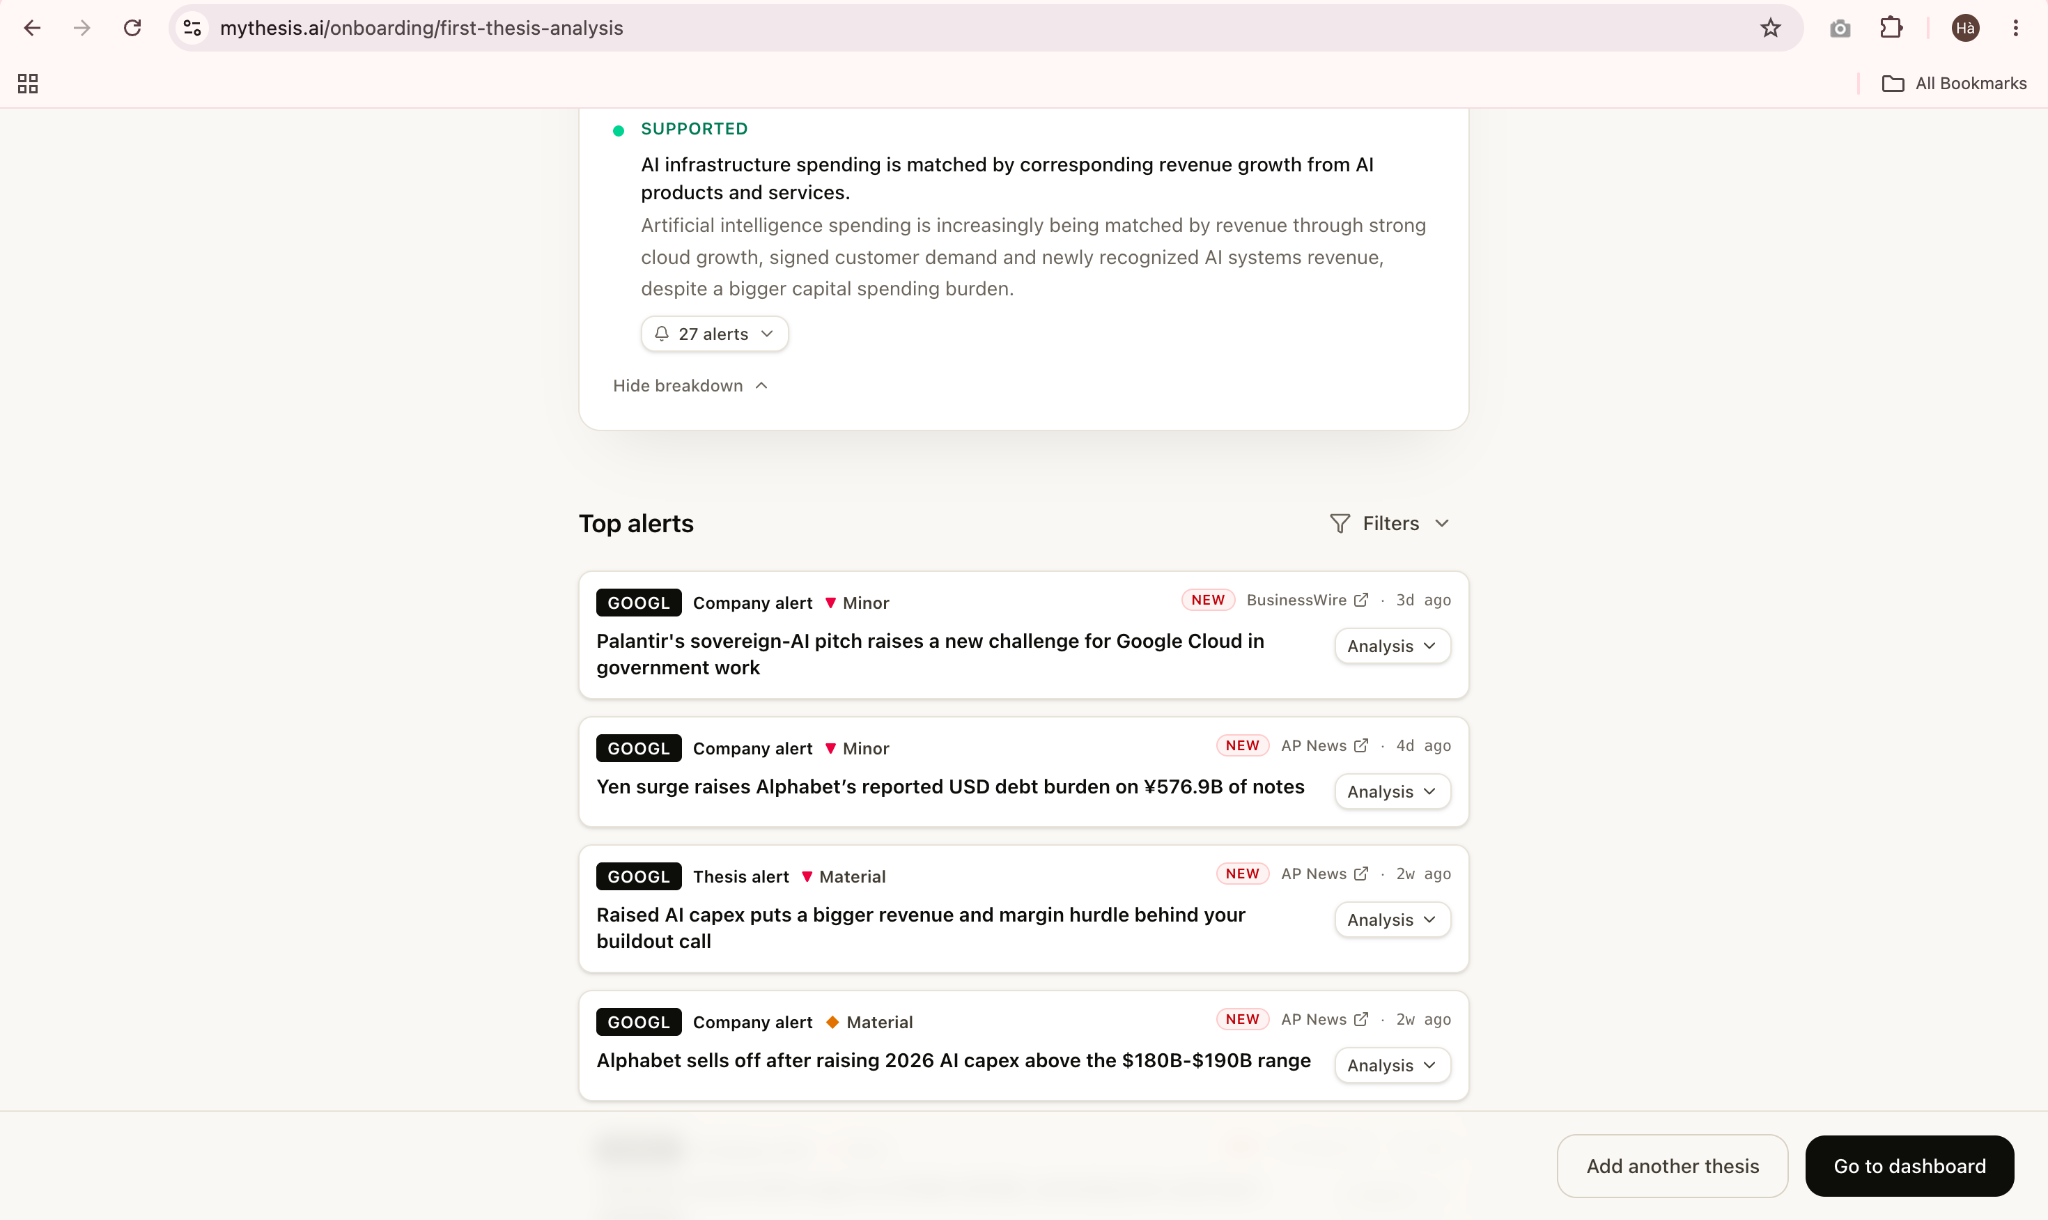The width and height of the screenshot is (2048, 1220).
Task: Open the Filters dropdown
Action: pos(1389,523)
